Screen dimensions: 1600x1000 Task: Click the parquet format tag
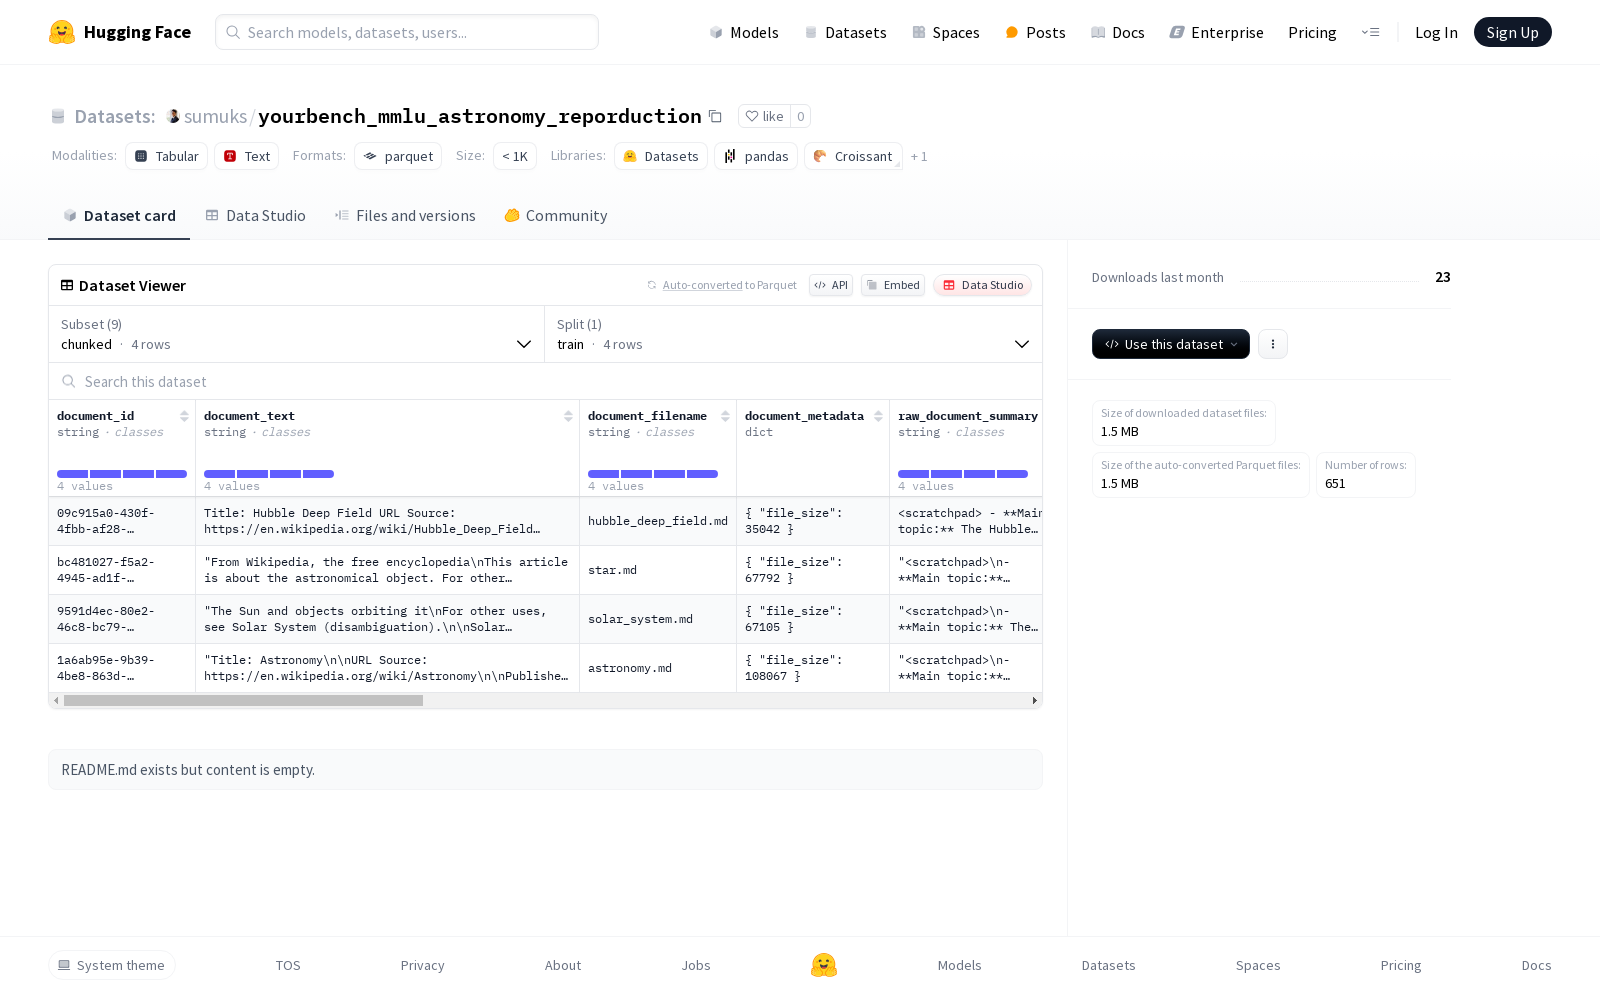(x=398, y=156)
